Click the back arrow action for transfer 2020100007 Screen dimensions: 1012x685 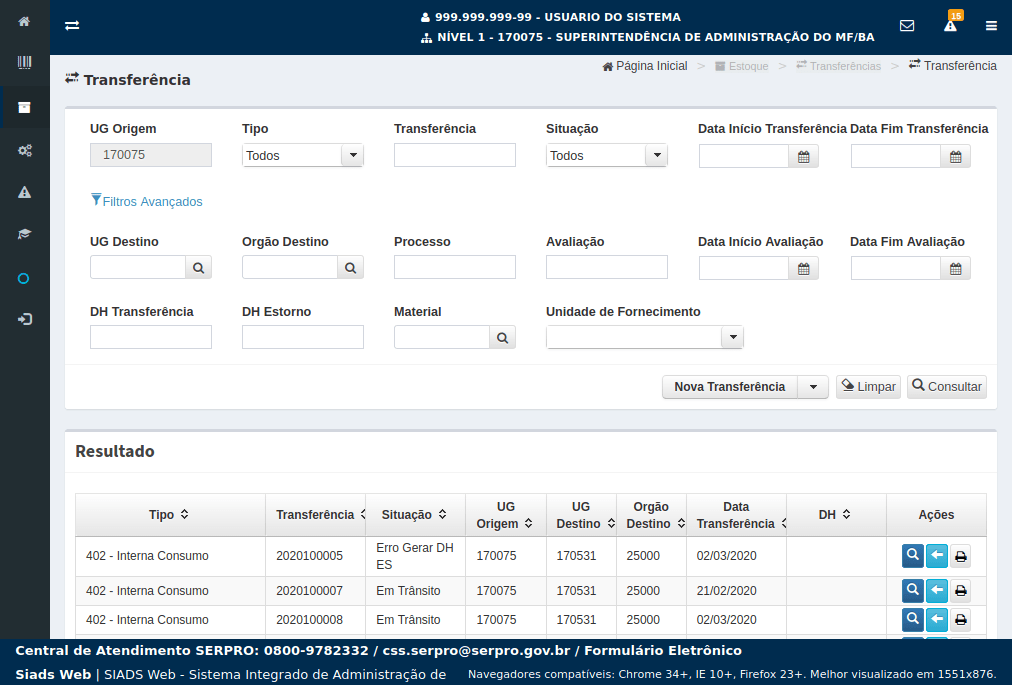tap(936, 590)
